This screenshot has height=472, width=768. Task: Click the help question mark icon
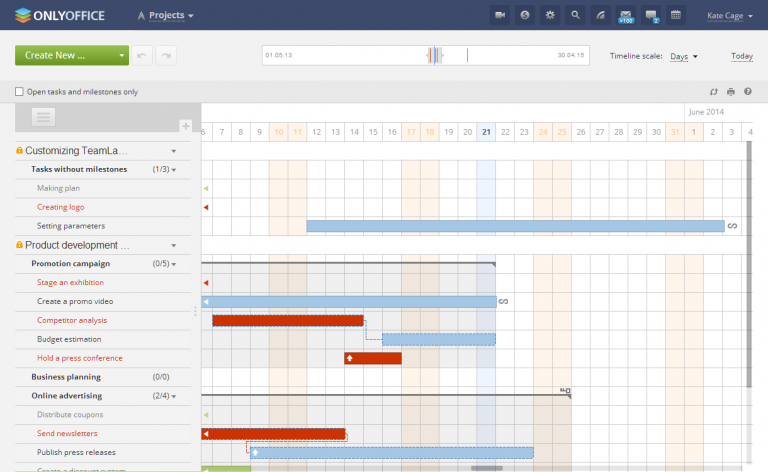pos(748,92)
